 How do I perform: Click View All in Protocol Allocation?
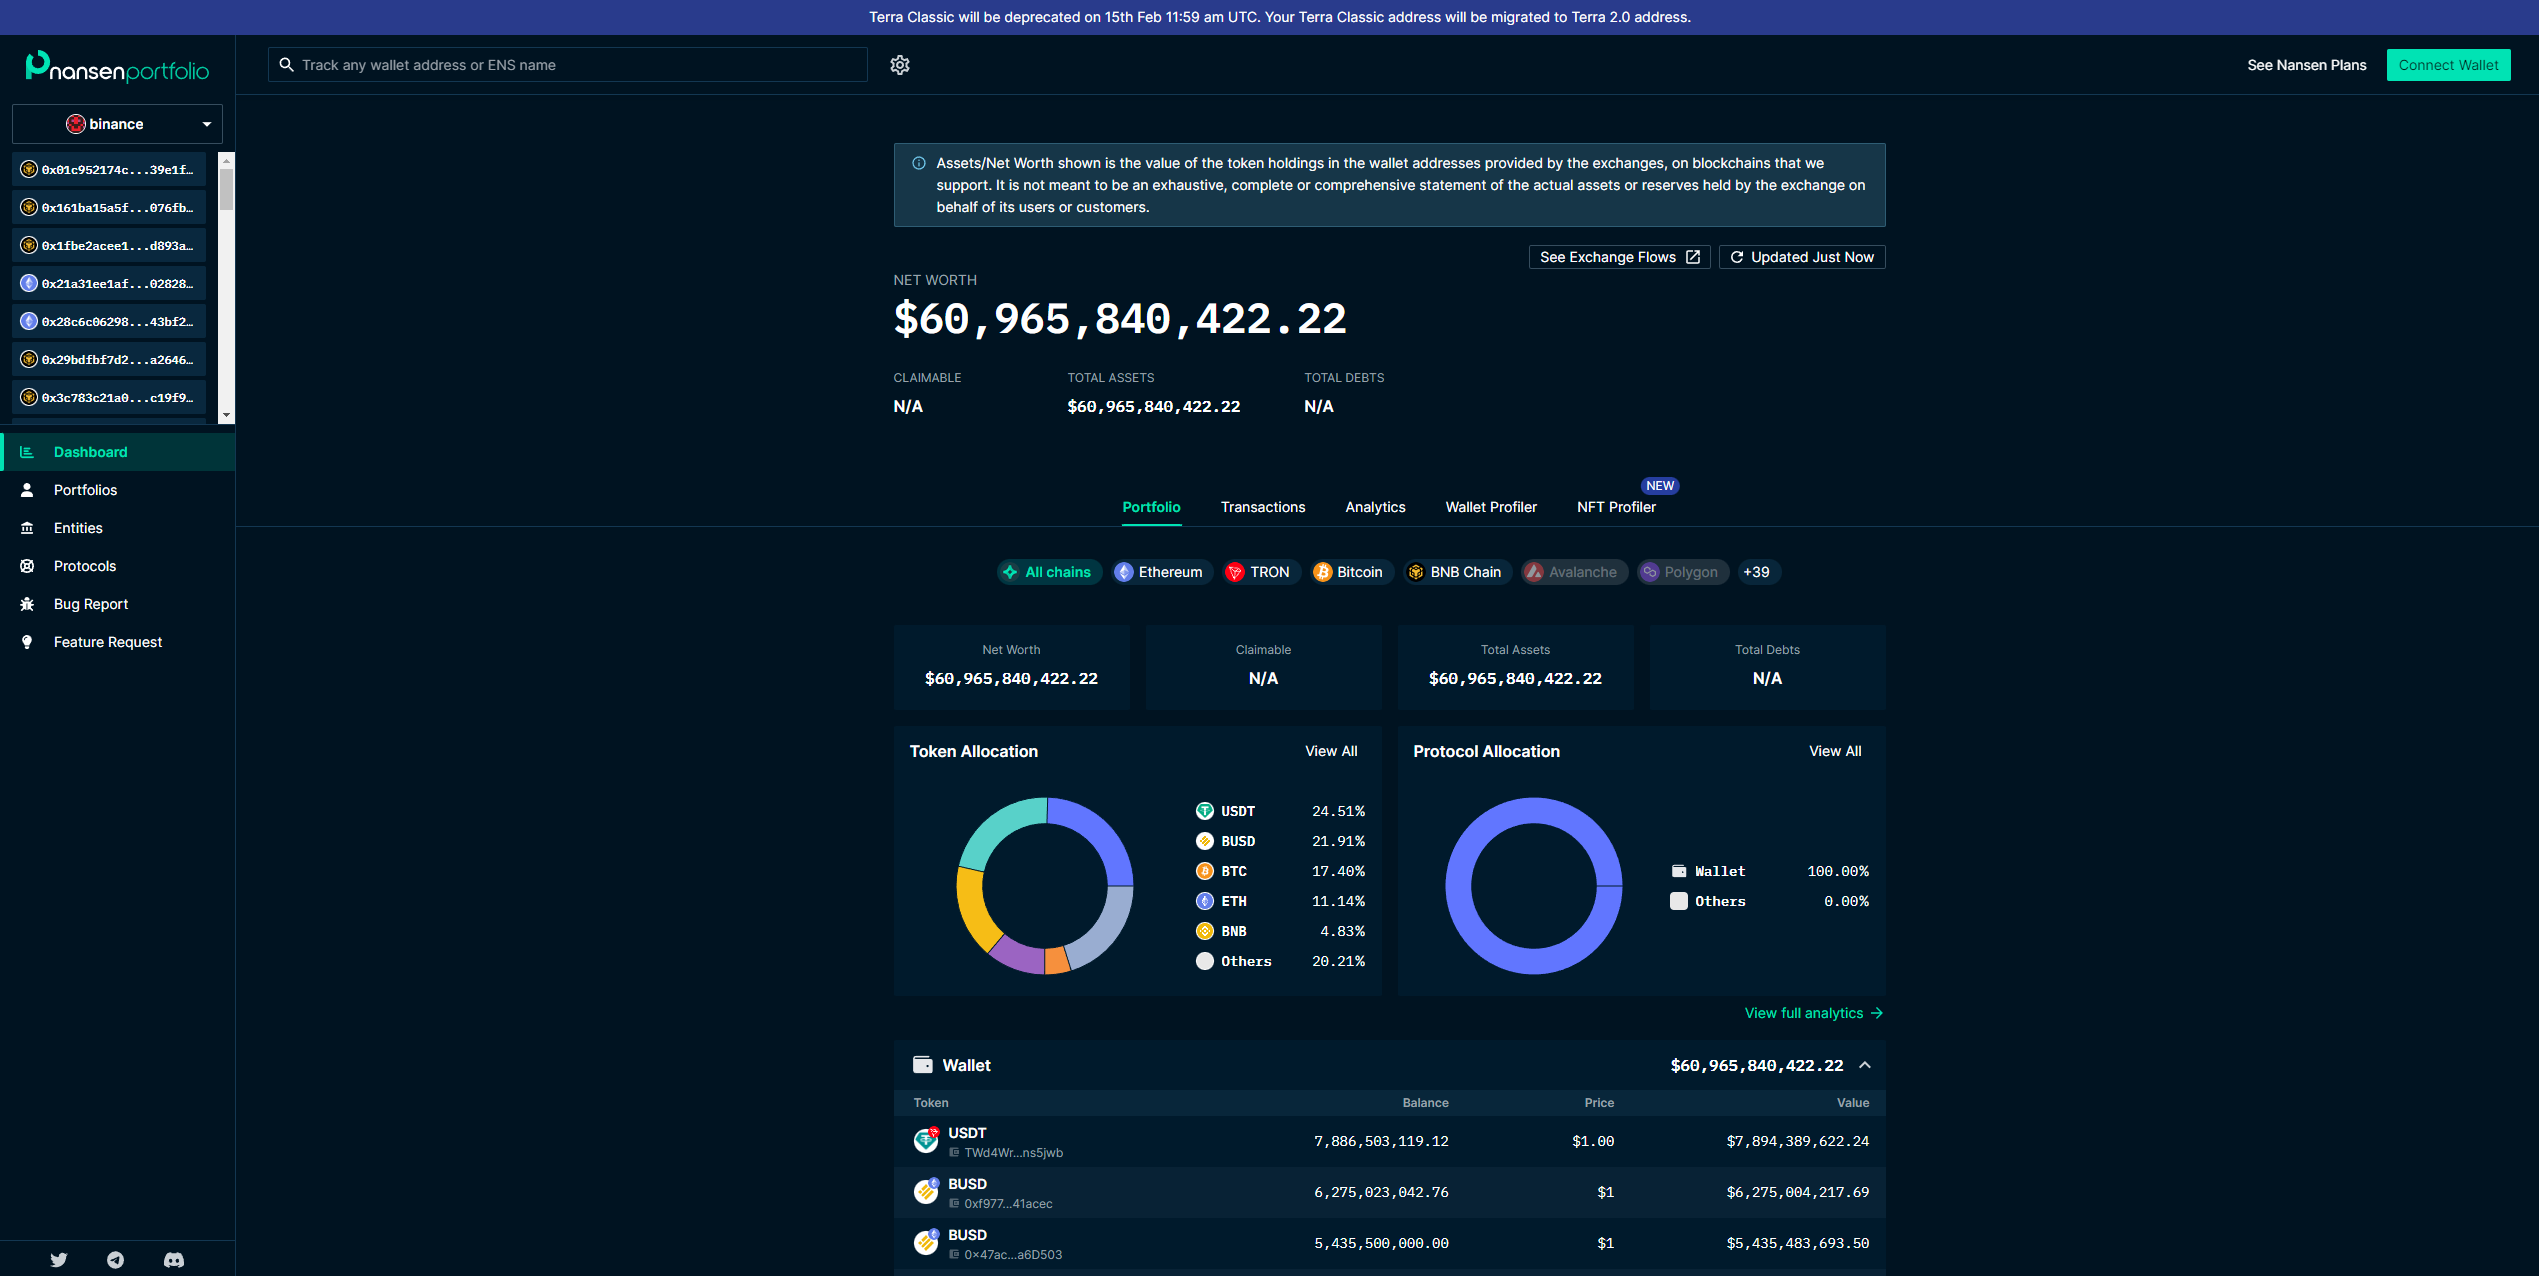(x=1835, y=751)
